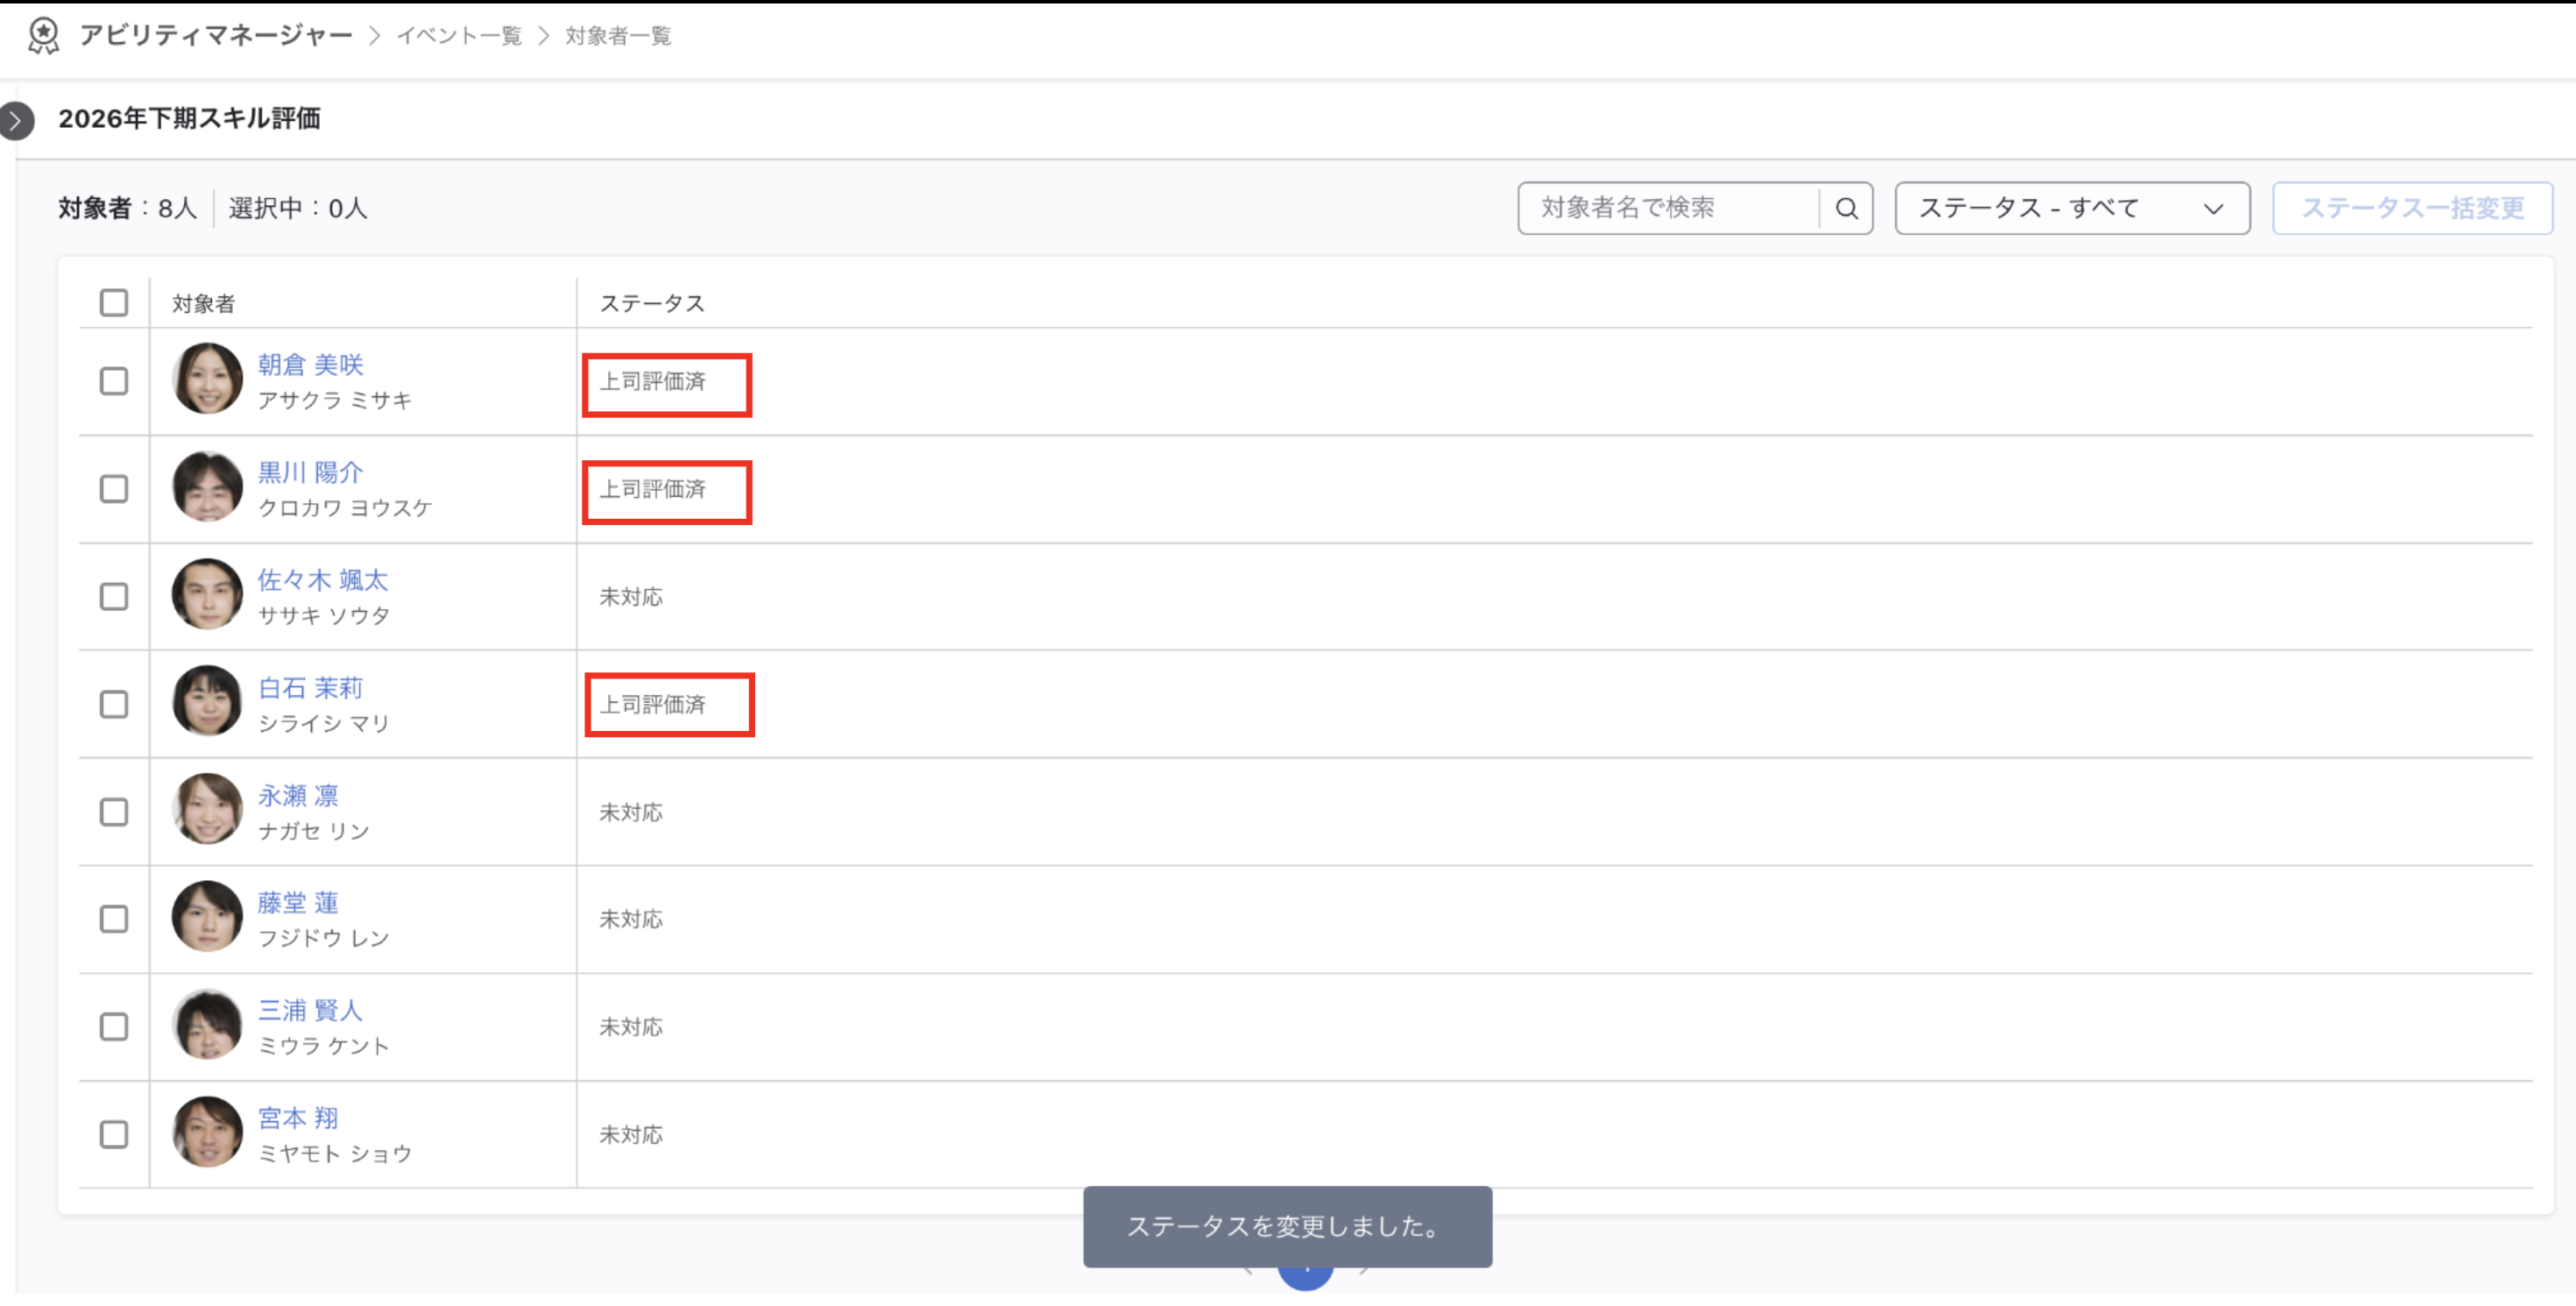Tick the select-all checkbox in table header
This screenshot has width=2576, height=1306.
click(114, 303)
